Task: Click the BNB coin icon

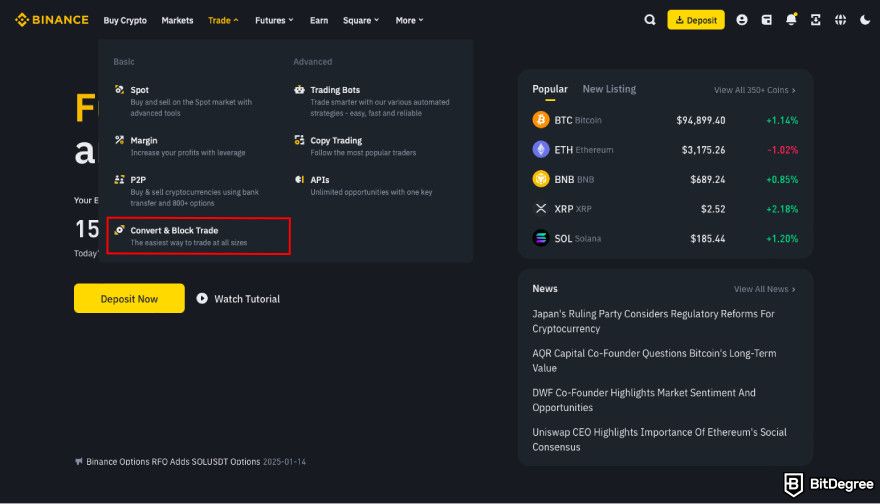Action: tap(540, 179)
